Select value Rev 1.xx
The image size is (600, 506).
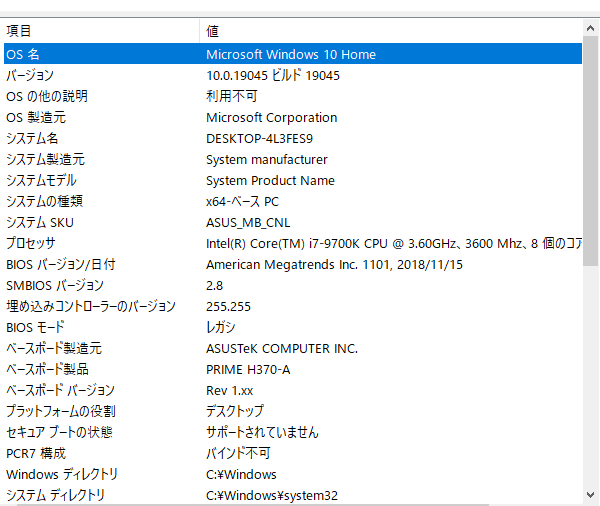click(x=230, y=390)
